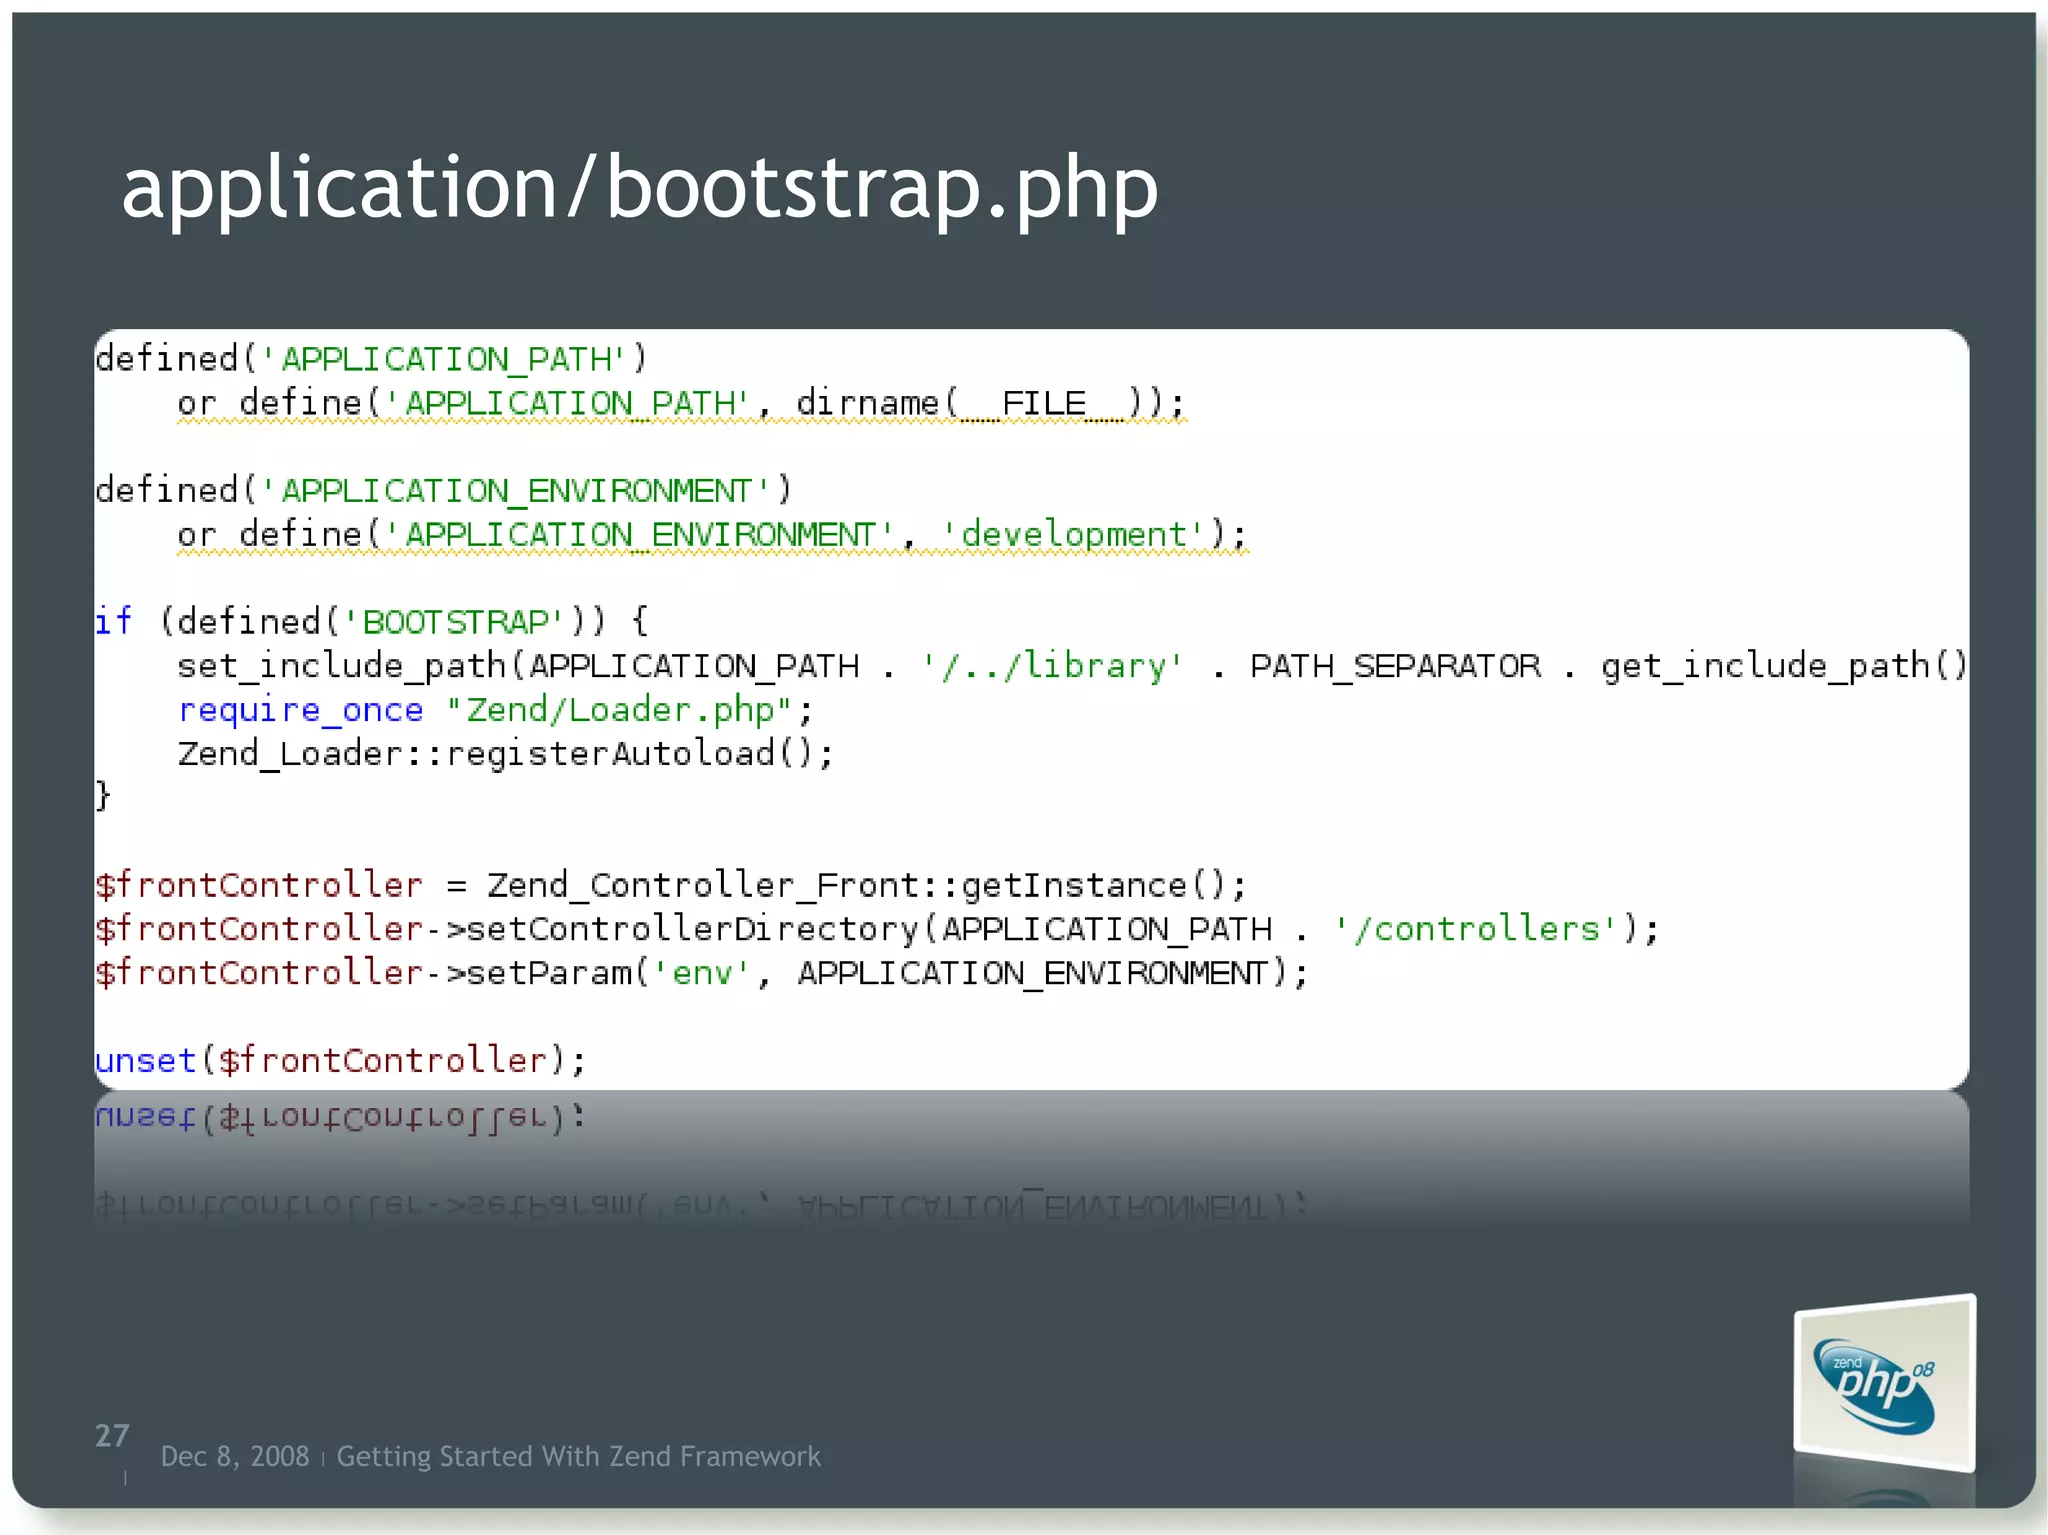2048x1535 pixels.
Task: Click the setControllerDirectory code line
Action: pos(877,929)
